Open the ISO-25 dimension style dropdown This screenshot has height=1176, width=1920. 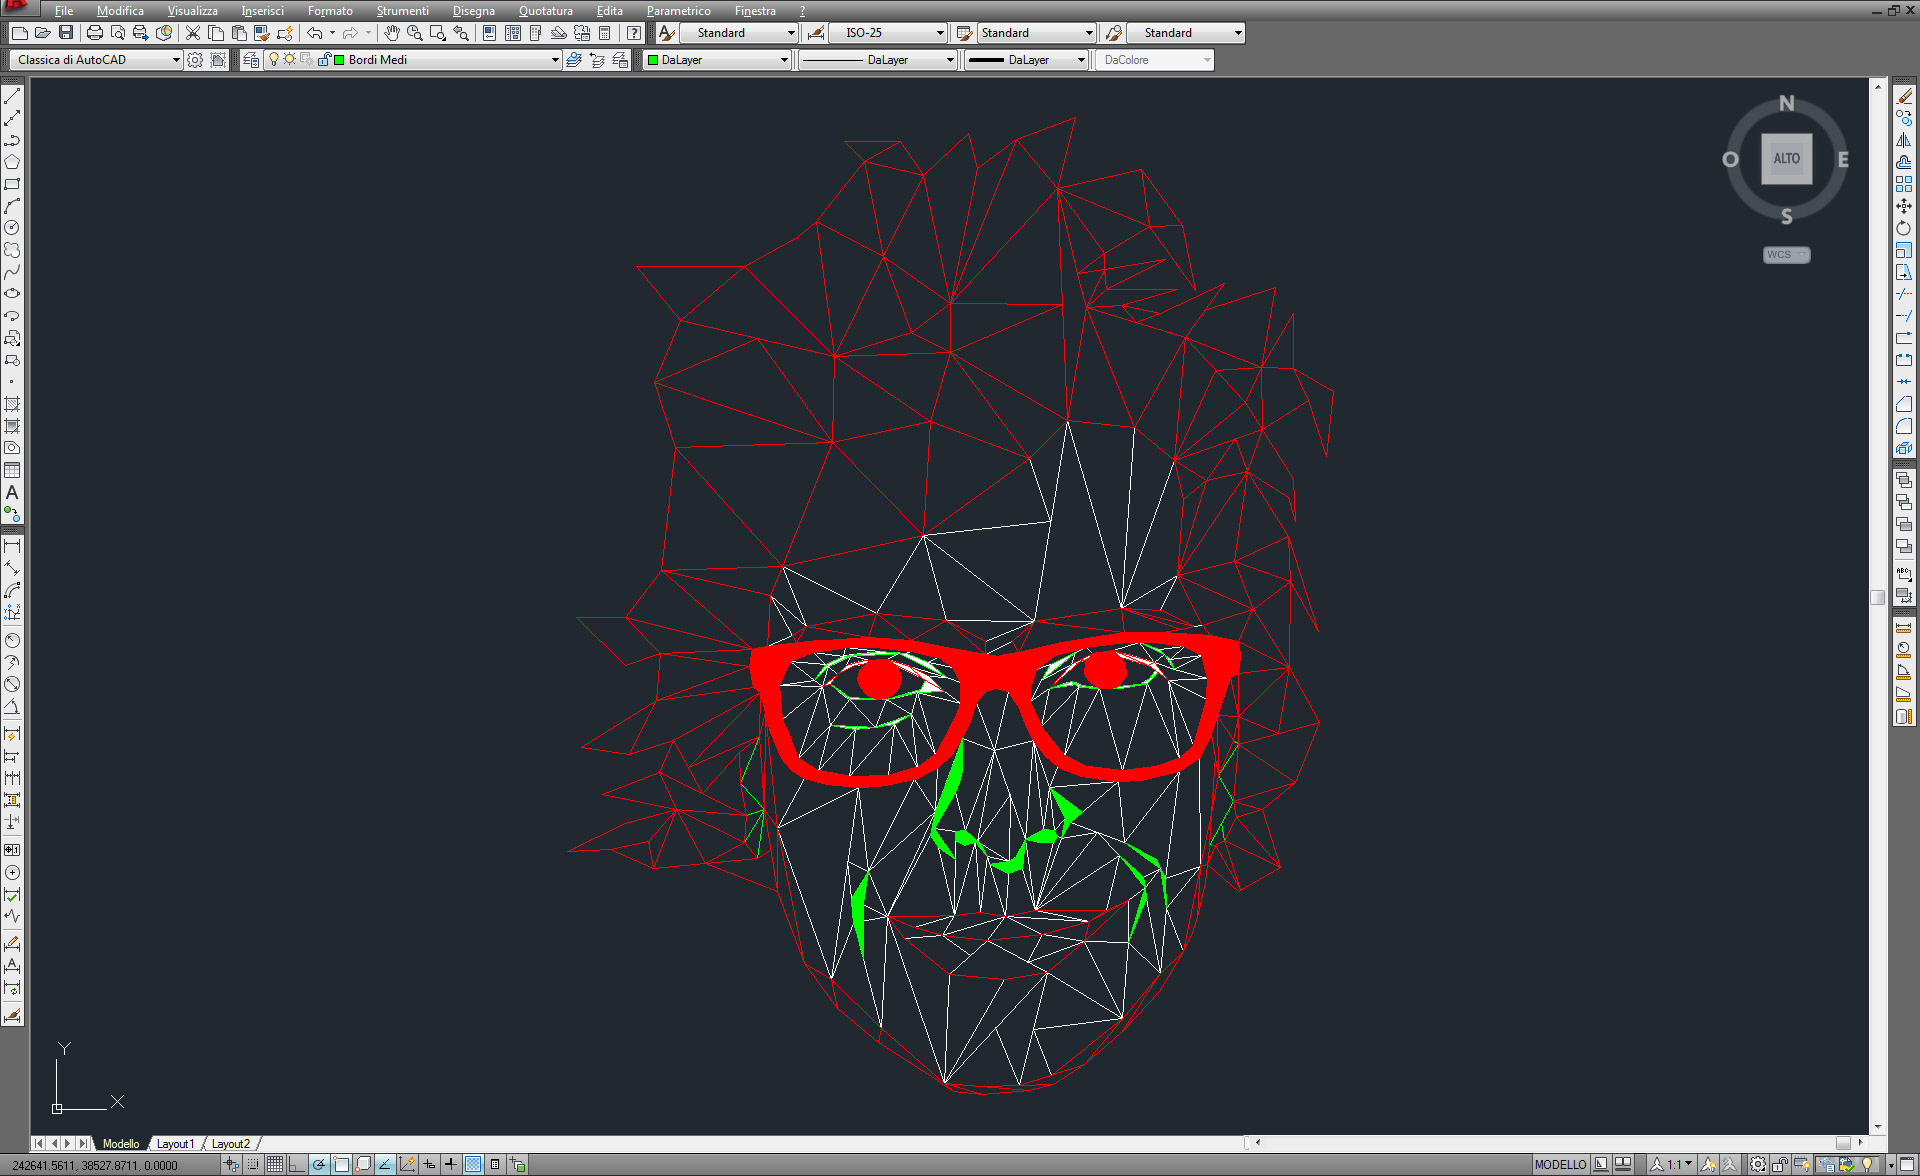coord(940,33)
